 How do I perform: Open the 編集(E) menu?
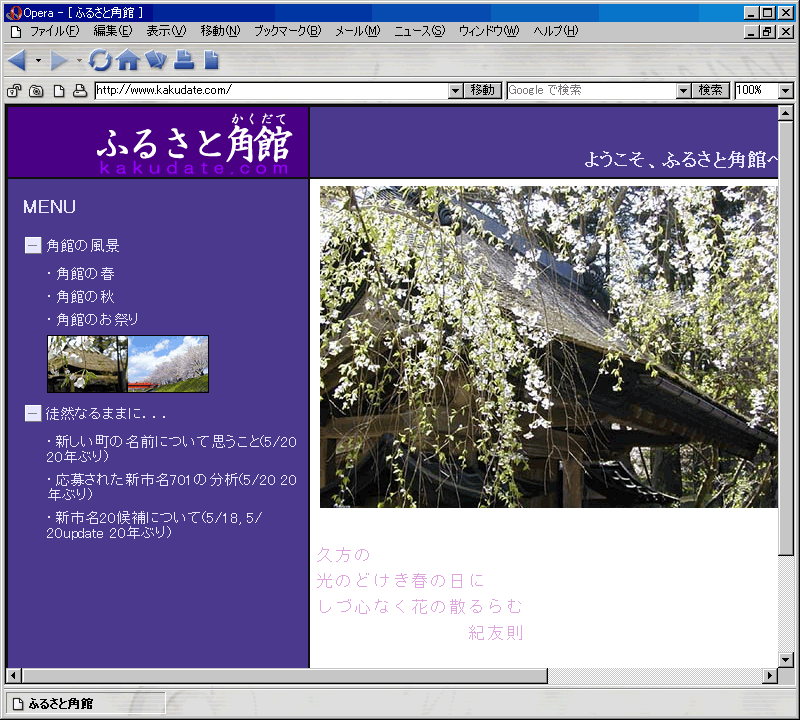click(x=113, y=31)
